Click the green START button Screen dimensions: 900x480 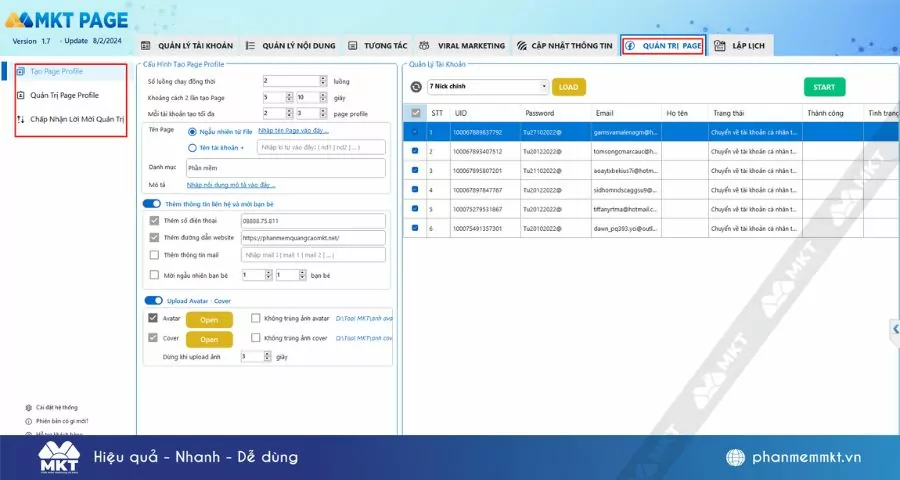(x=824, y=87)
